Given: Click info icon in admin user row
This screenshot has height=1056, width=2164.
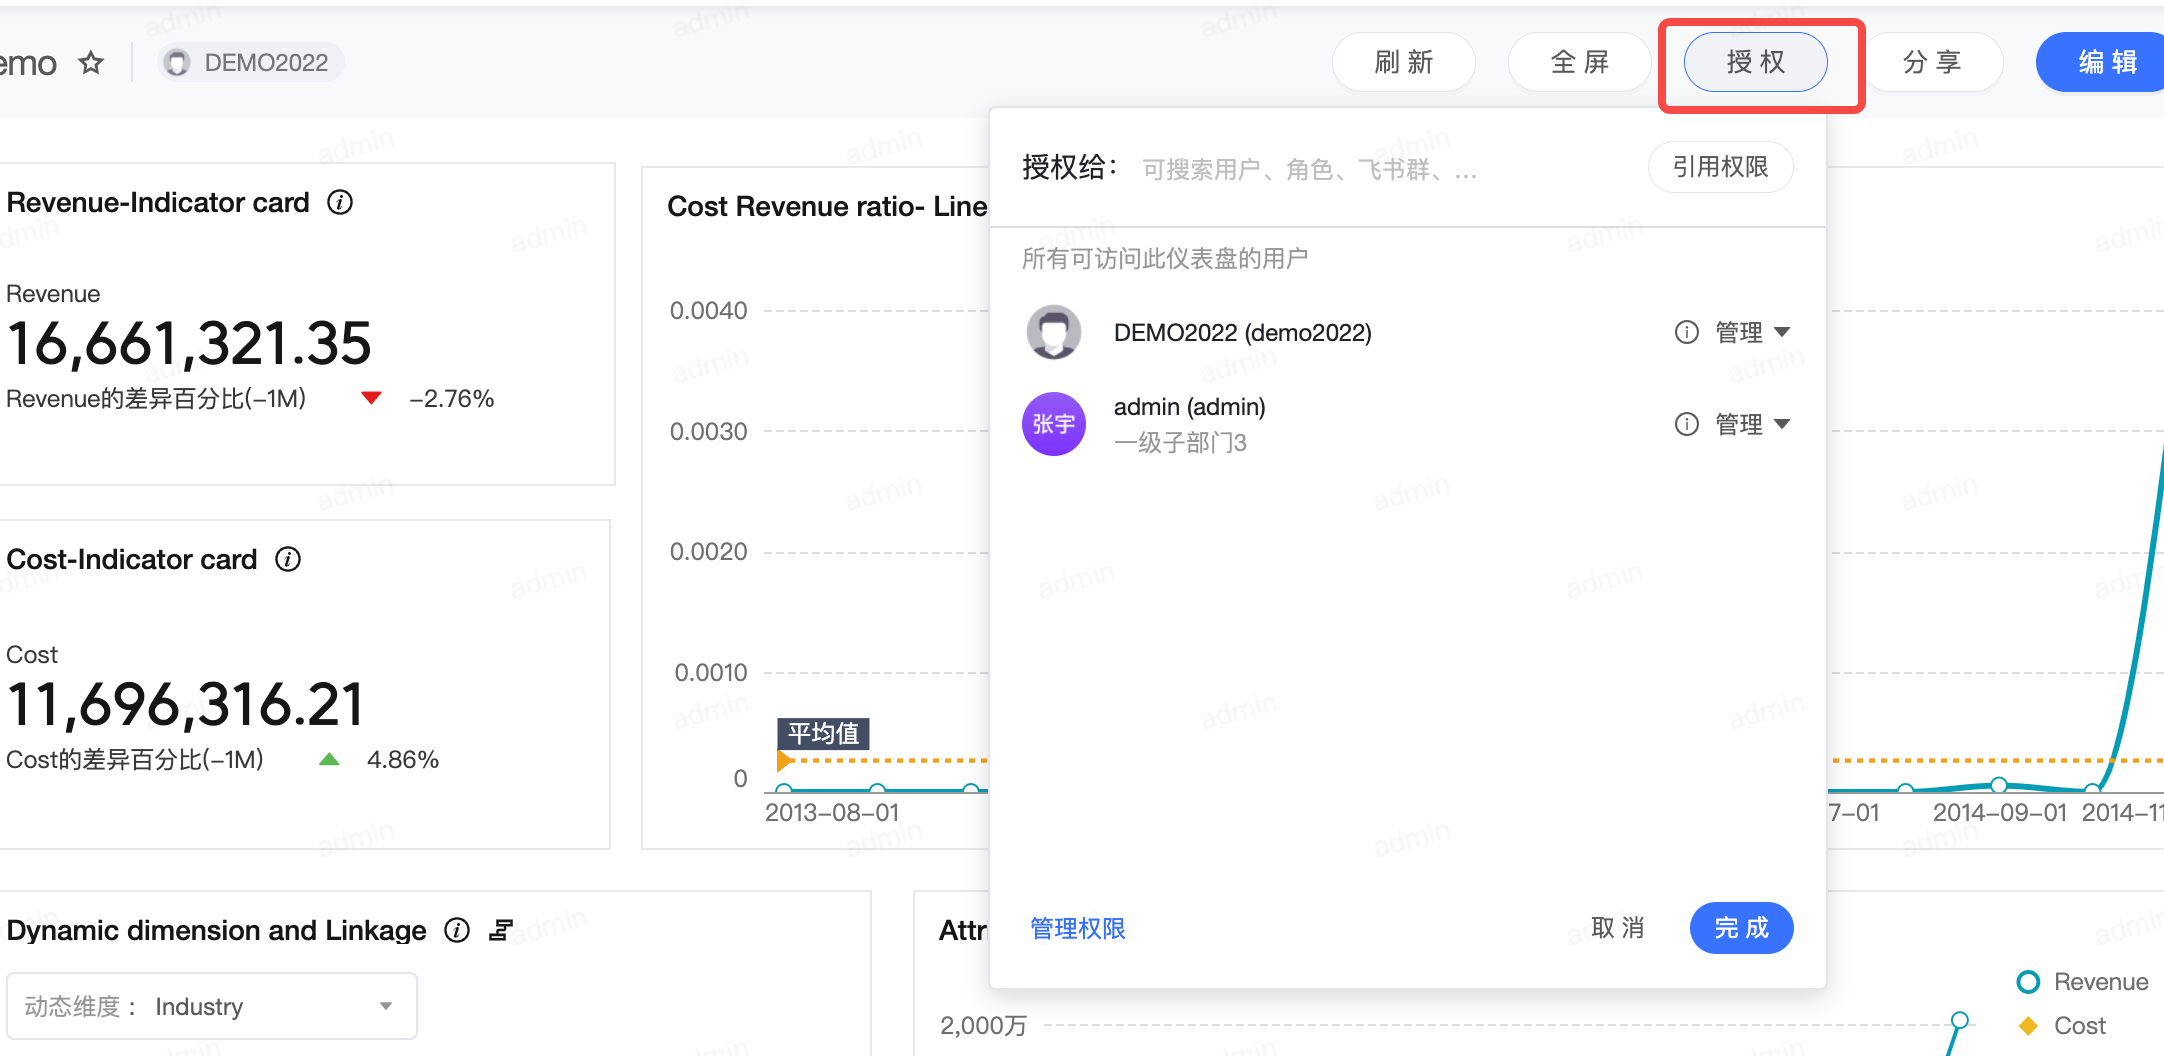Looking at the screenshot, I should tap(1686, 424).
